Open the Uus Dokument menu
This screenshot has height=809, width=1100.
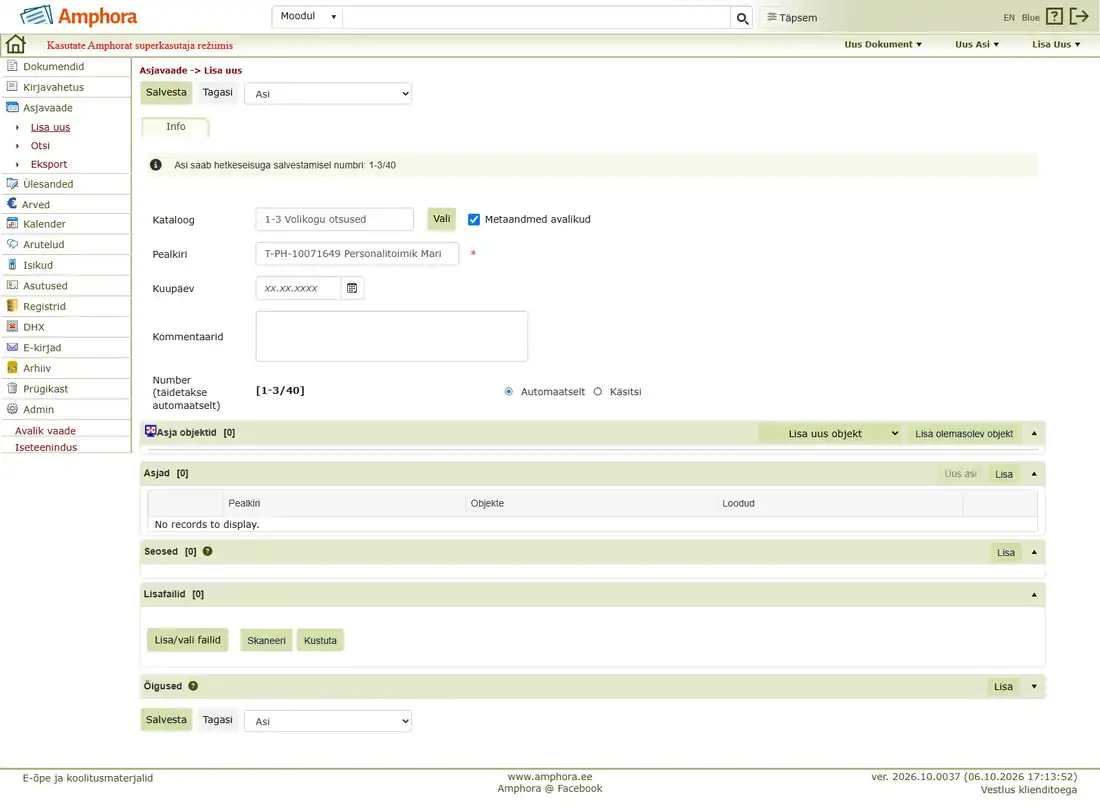[x=883, y=44]
